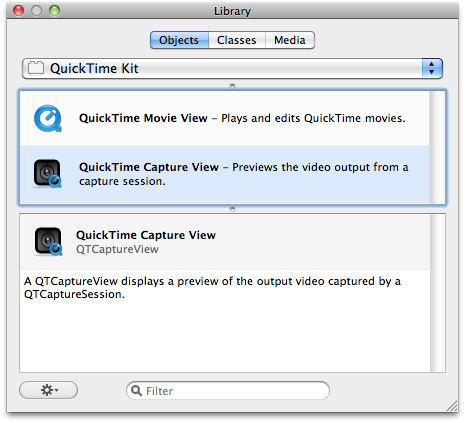465x423 pixels.
Task: Click the folder icon beside QuickTime Kit
Action: [x=36, y=68]
